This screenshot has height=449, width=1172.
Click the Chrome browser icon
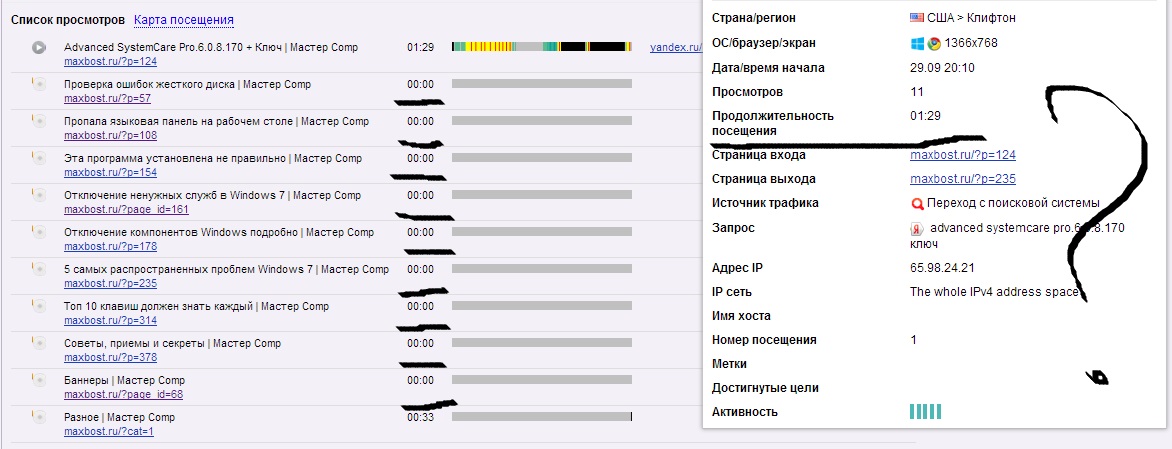coord(934,43)
